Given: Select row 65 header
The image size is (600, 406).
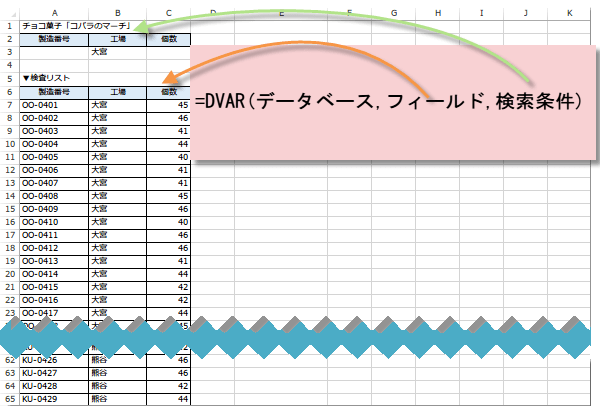Looking at the screenshot, I should pyautogui.click(x=10, y=399).
